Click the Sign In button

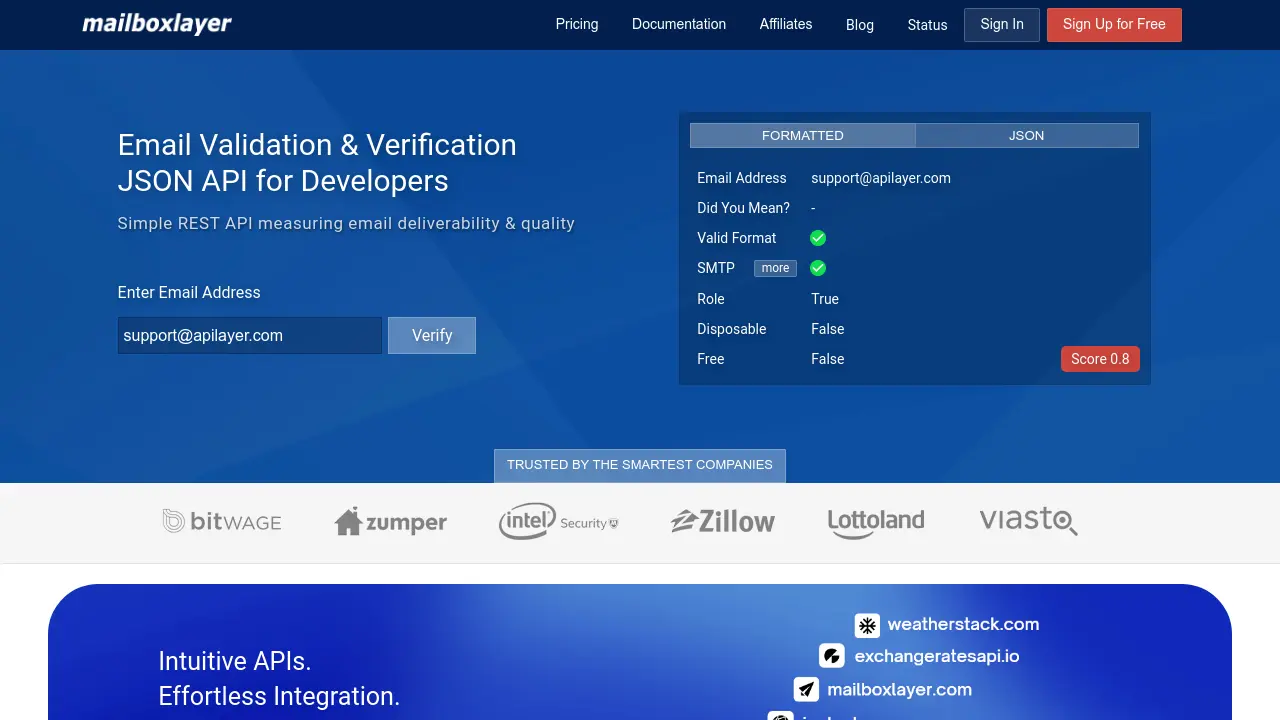click(x=1002, y=25)
